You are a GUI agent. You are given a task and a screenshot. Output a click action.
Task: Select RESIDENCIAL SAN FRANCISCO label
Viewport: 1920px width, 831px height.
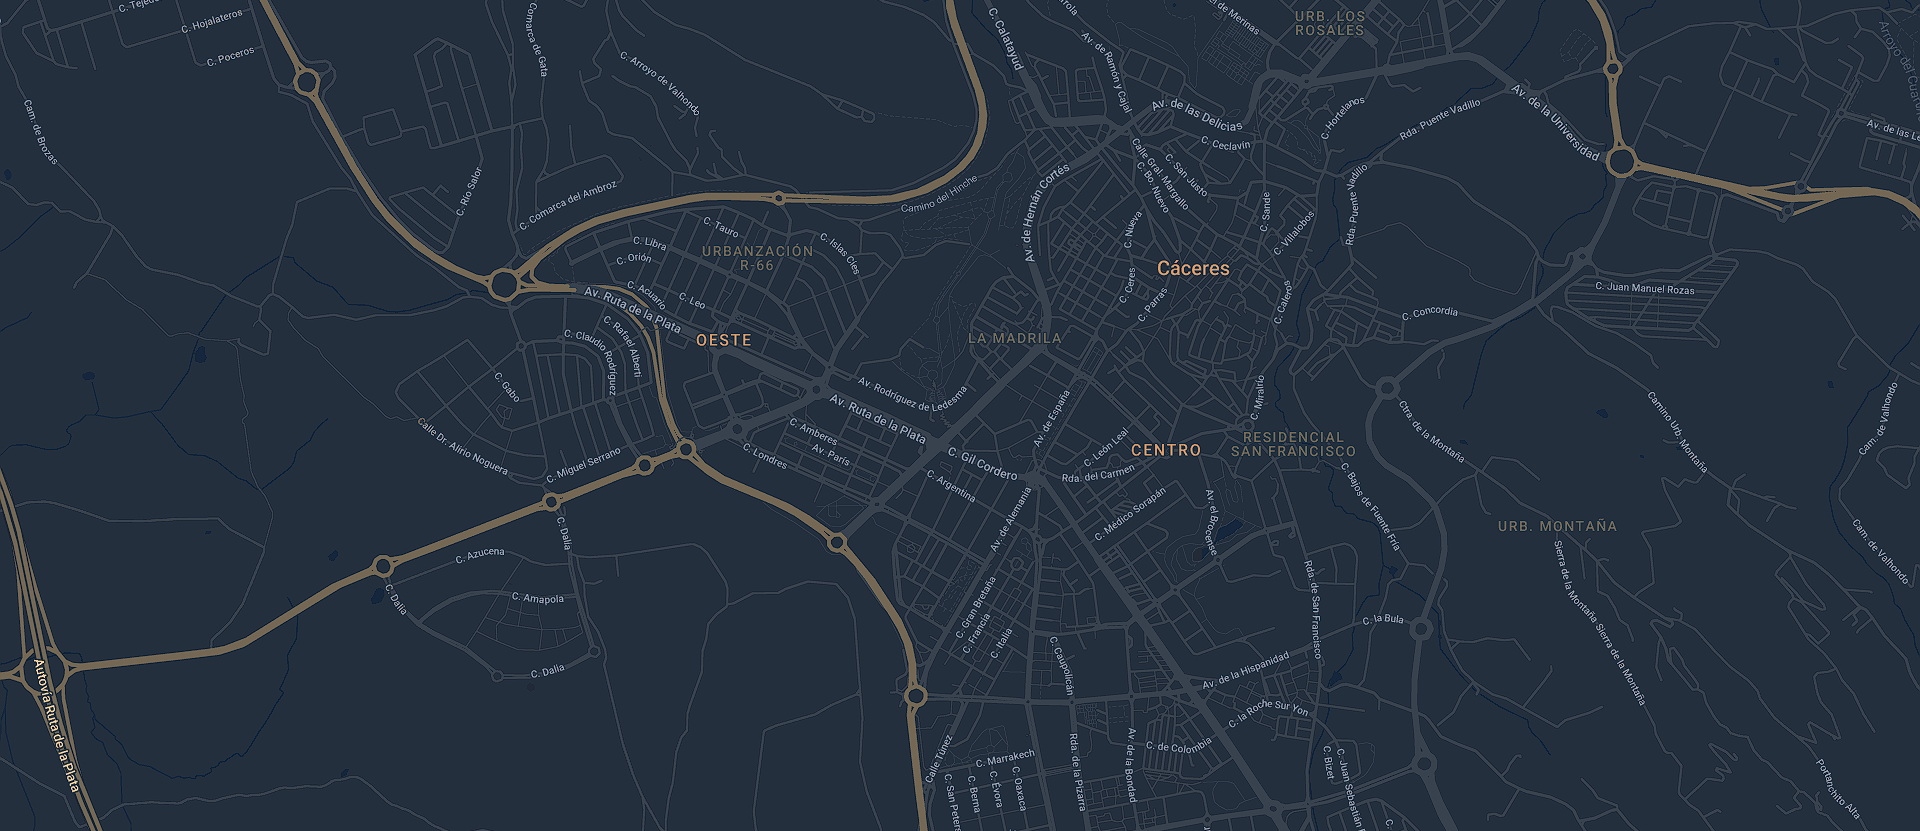point(1294,444)
